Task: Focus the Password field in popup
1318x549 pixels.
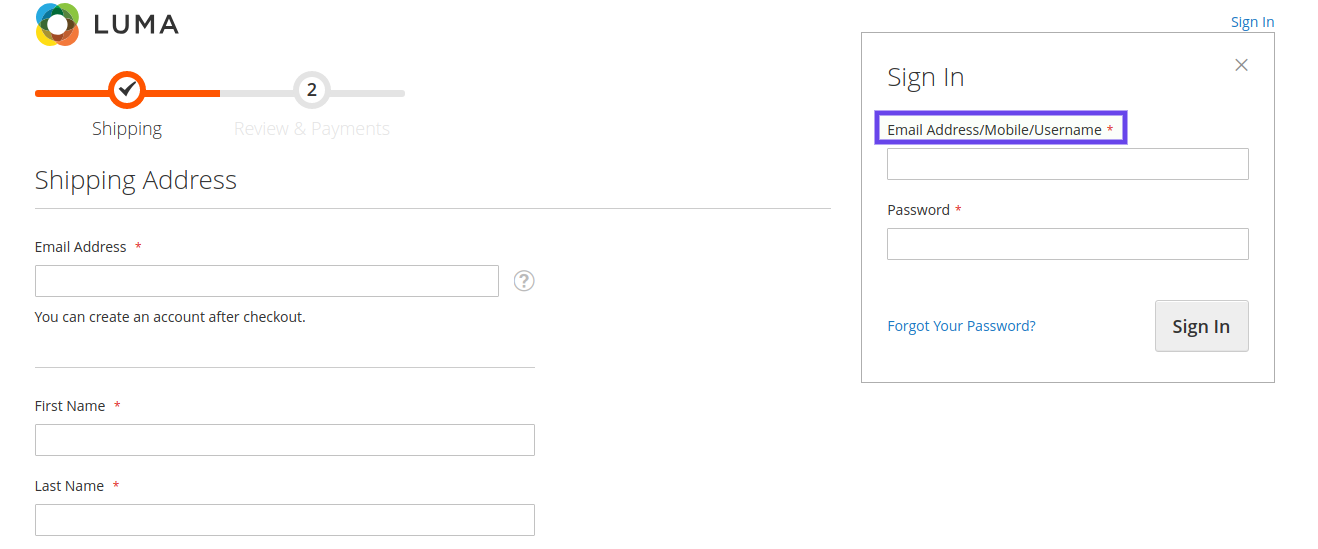Action: 1067,244
